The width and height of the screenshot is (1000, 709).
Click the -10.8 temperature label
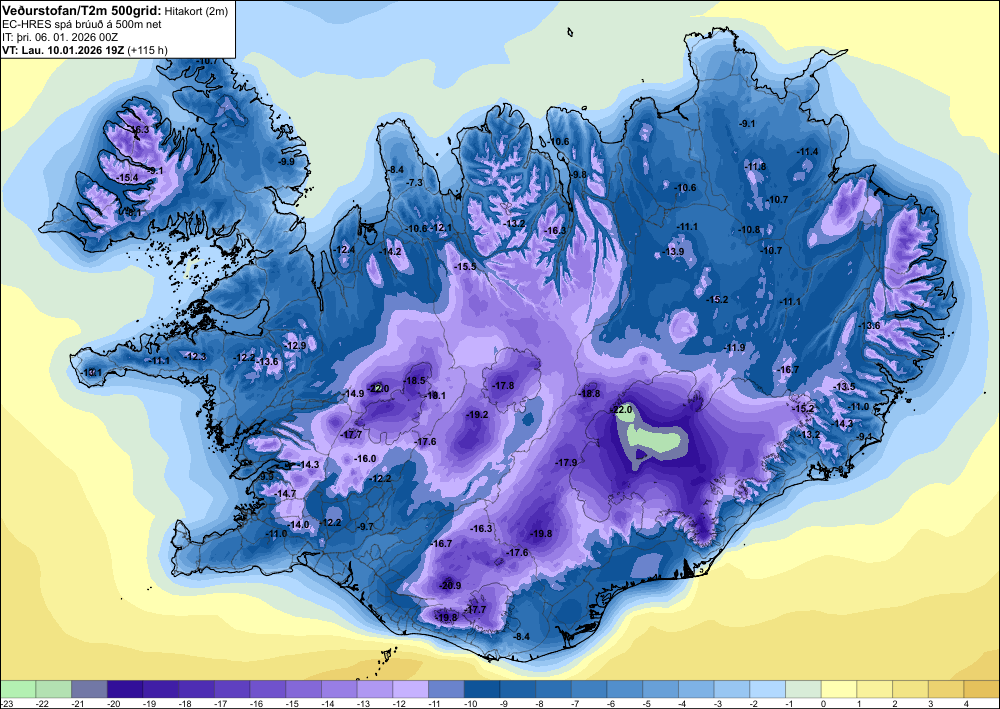(x=749, y=230)
